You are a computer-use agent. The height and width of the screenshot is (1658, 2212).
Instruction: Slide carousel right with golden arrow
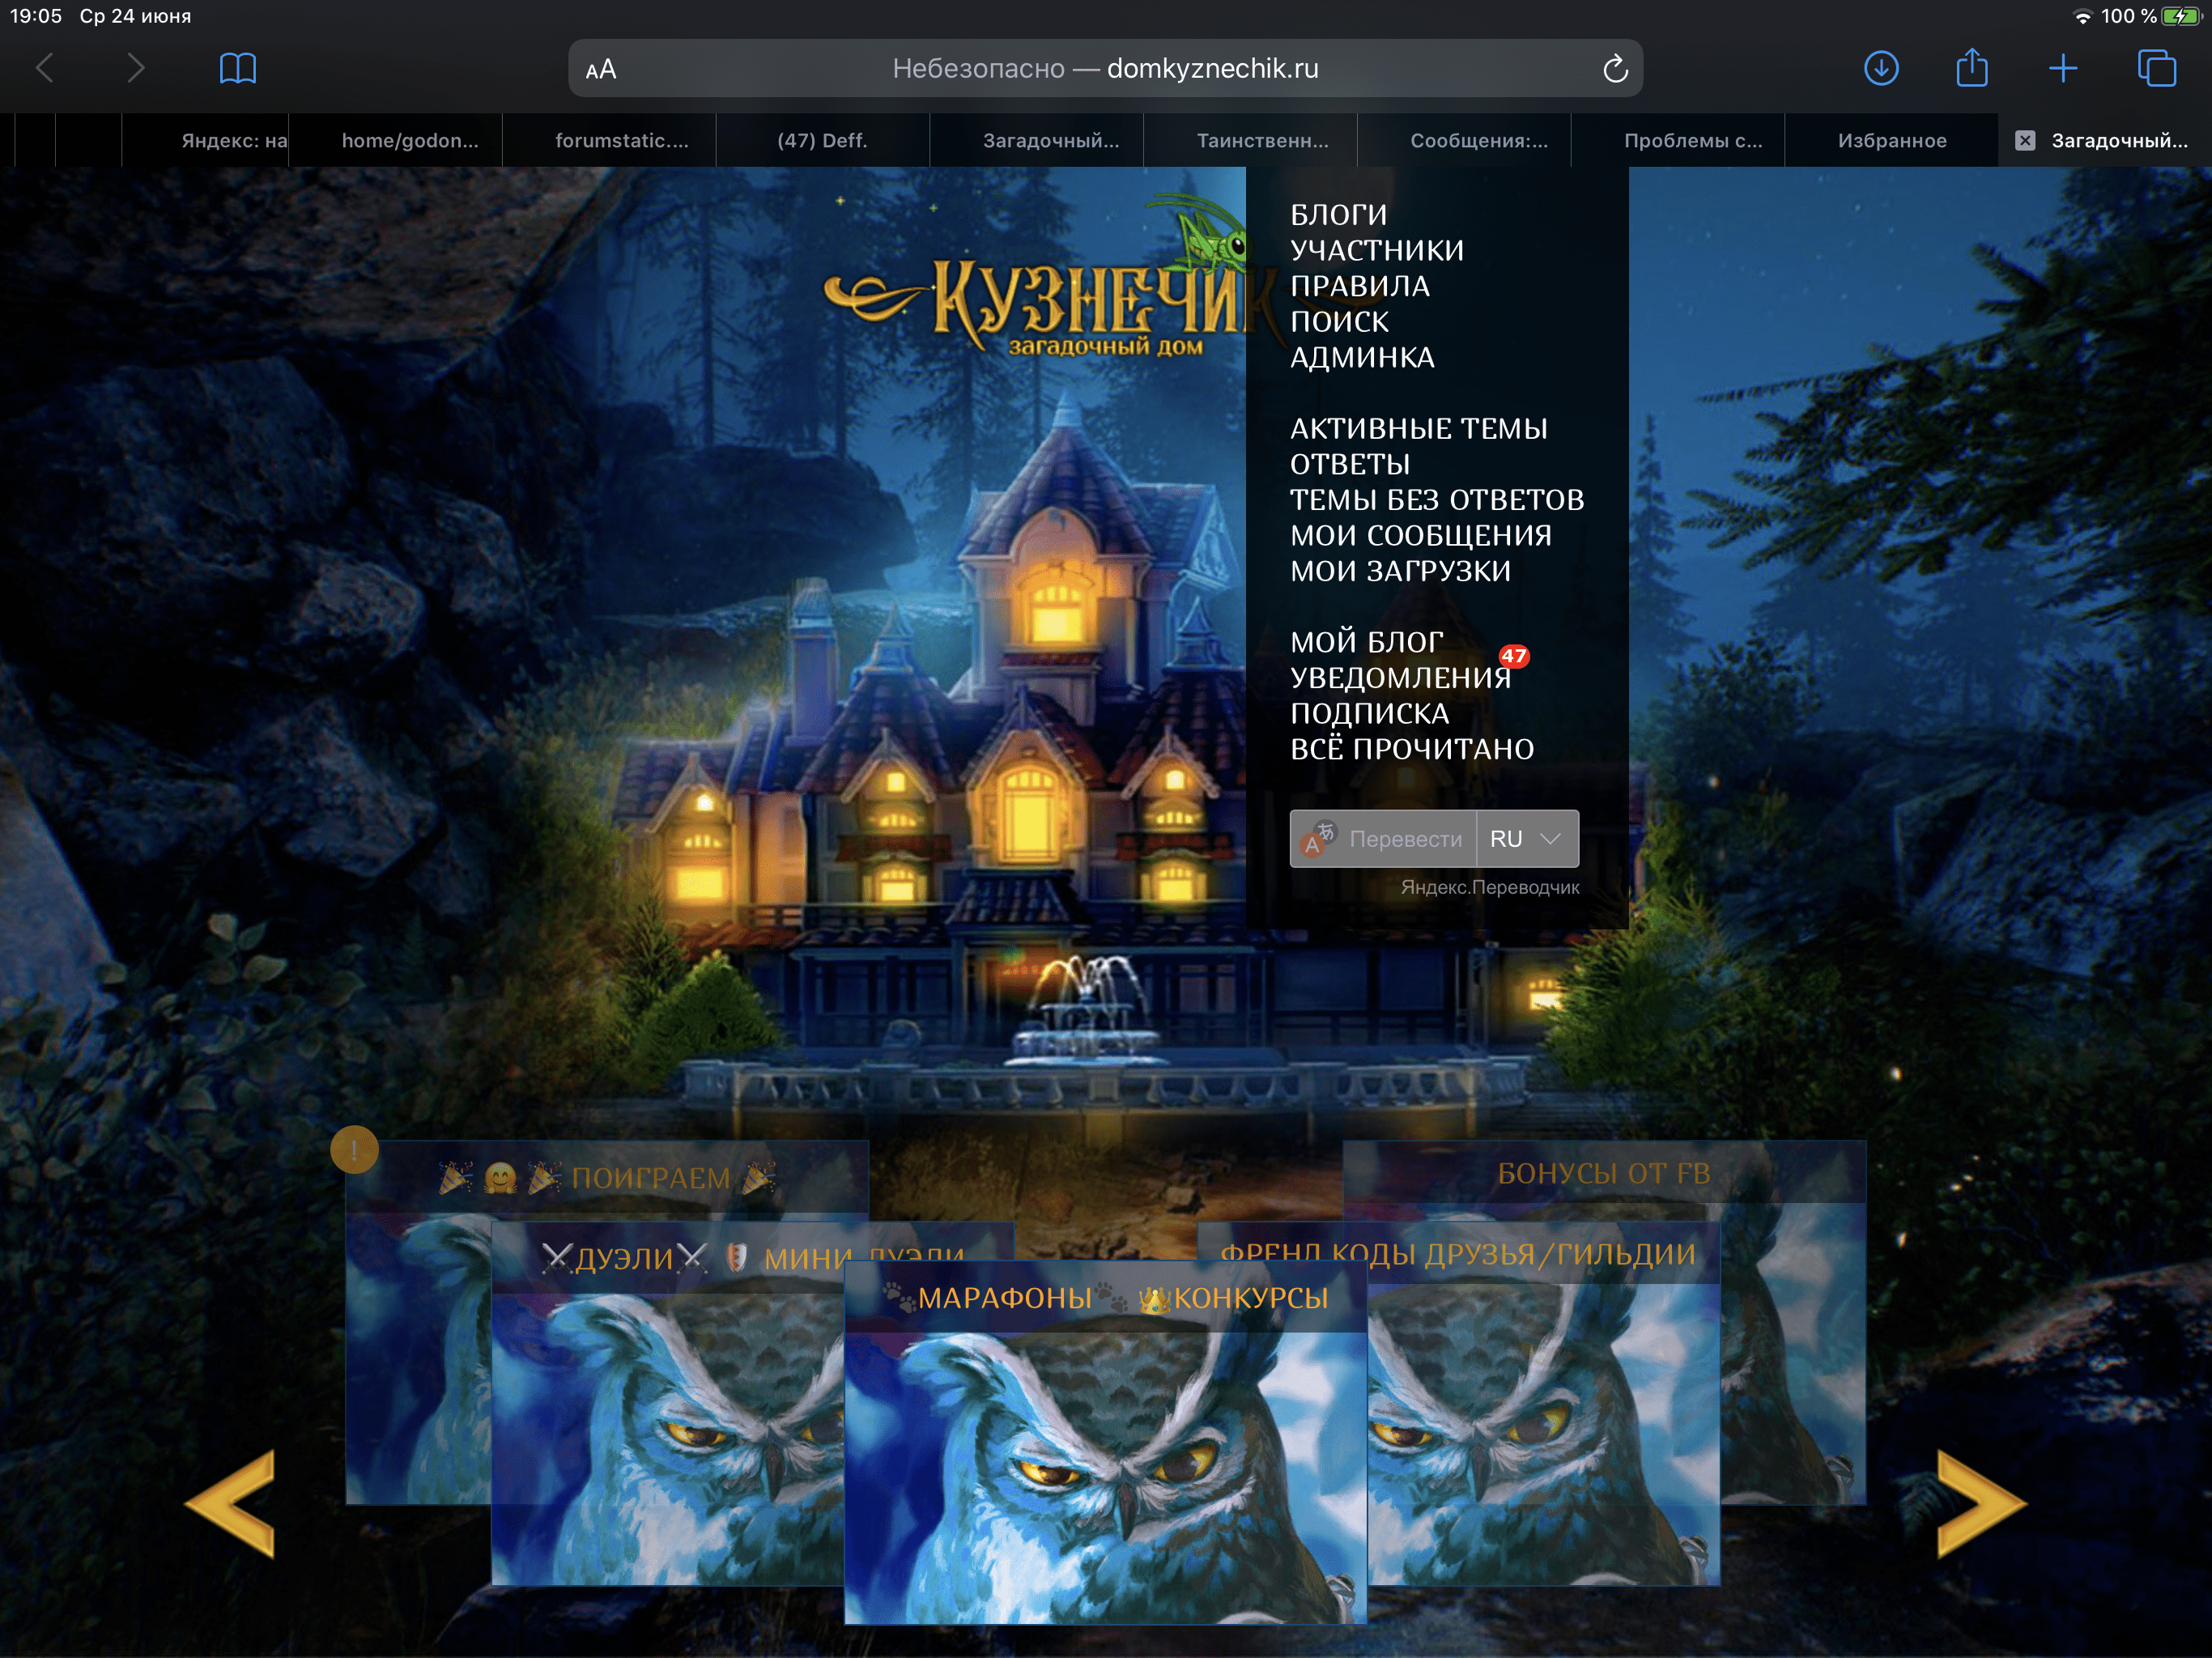pos(1981,1503)
